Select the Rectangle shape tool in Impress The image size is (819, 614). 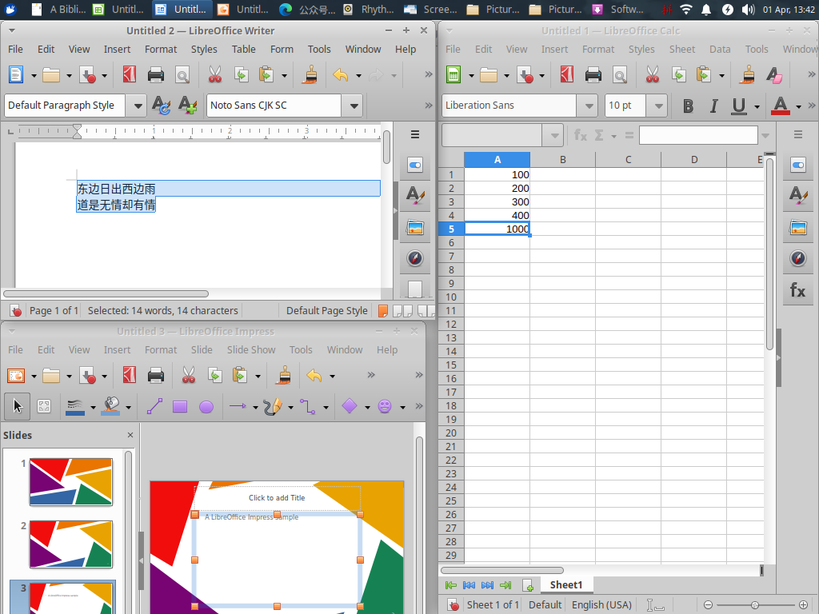(x=180, y=406)
